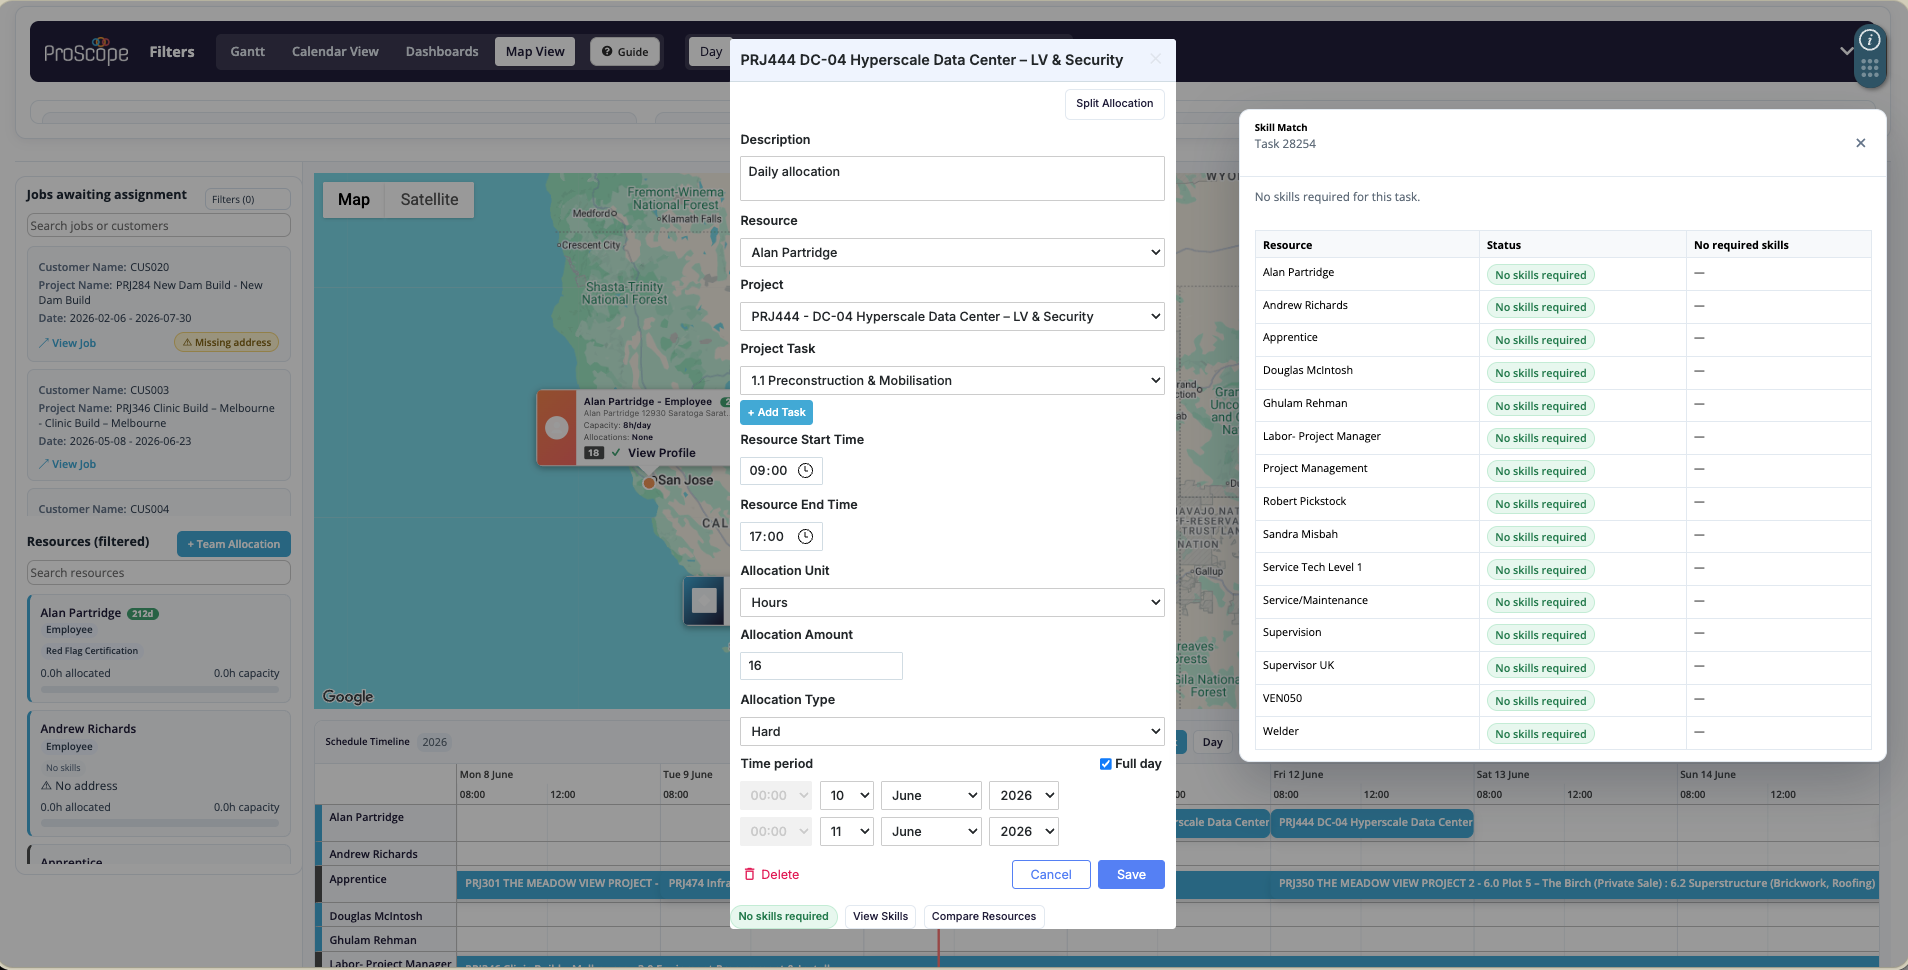Click Welder row in Skill Match table
The image size is (1908, 970).
(x=1563, y=733)
